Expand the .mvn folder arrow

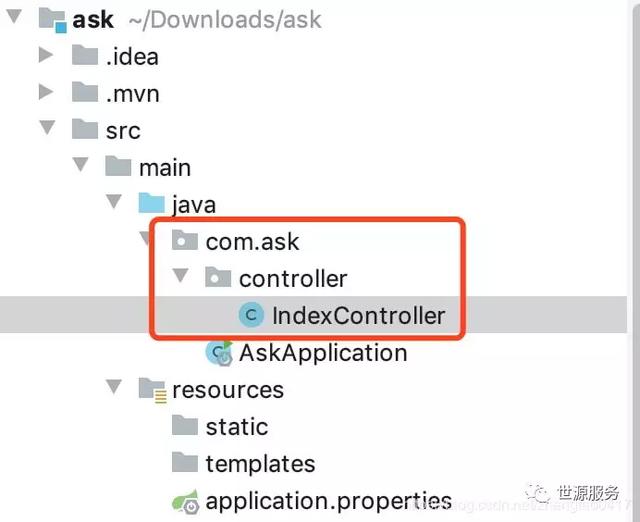(45, 93)
